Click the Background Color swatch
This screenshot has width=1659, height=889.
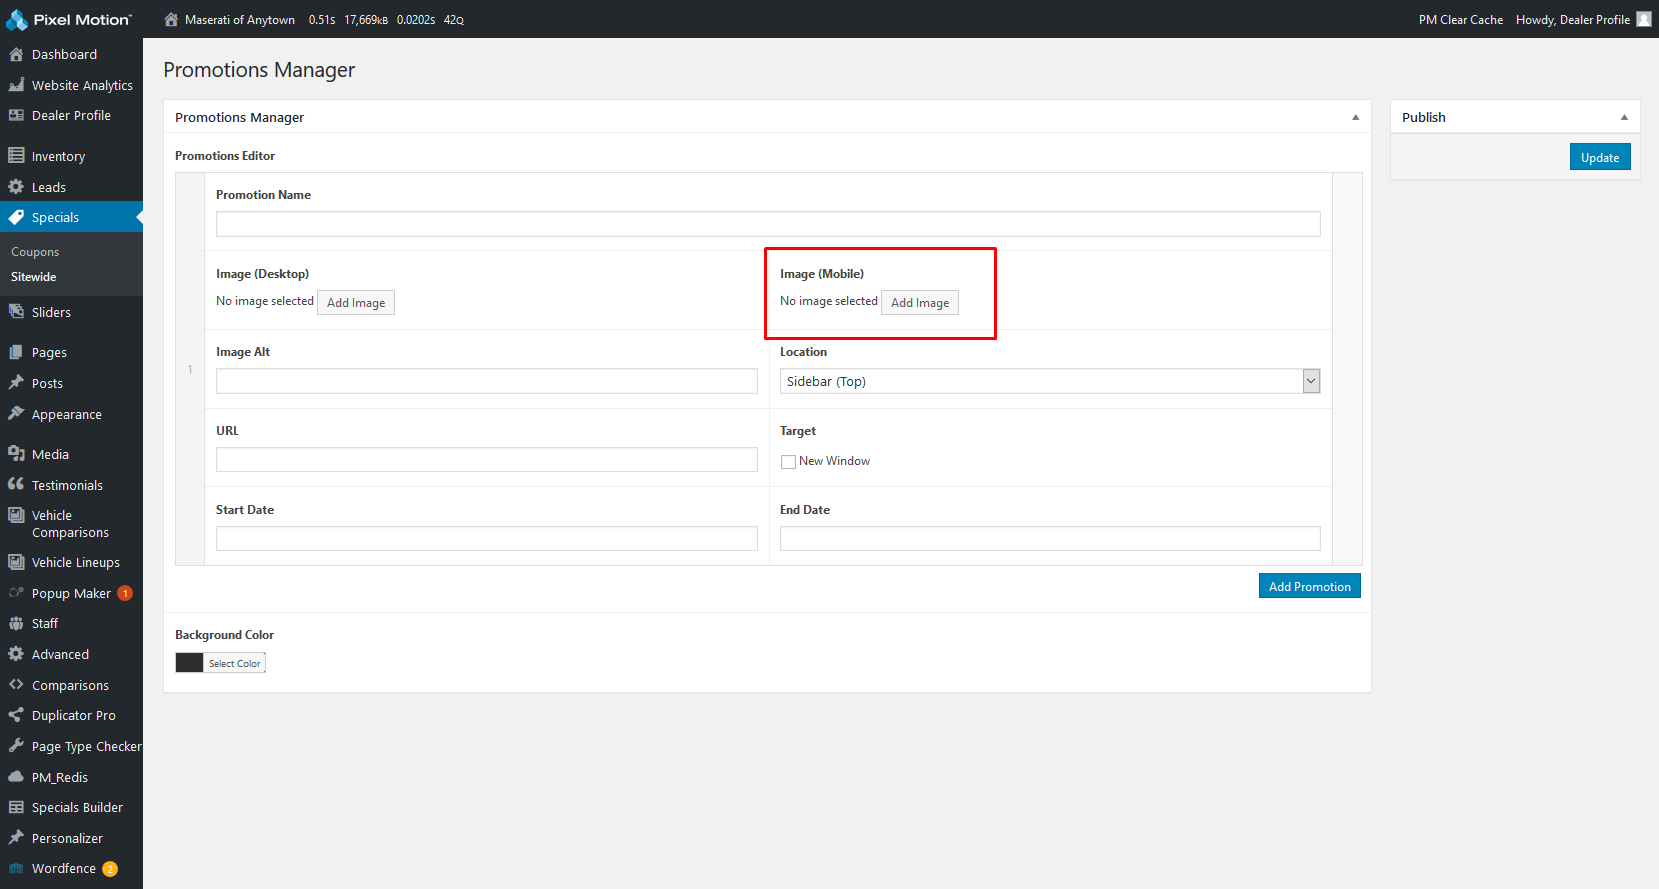click(189, 663)
